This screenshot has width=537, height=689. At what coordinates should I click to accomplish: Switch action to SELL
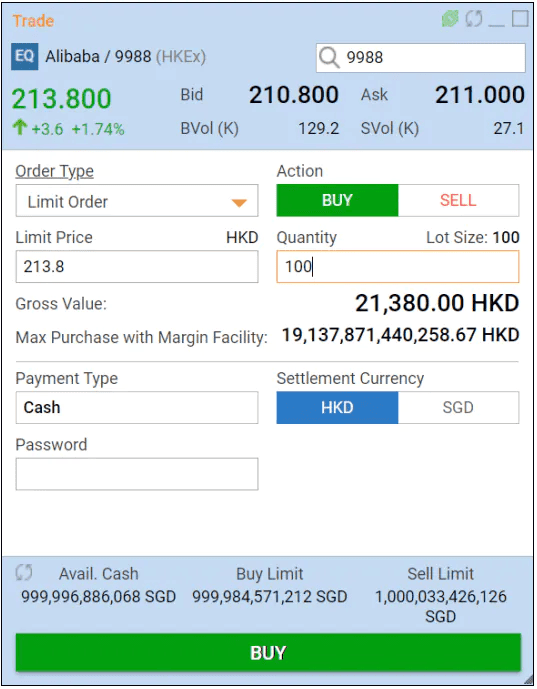tap(458, 200)
